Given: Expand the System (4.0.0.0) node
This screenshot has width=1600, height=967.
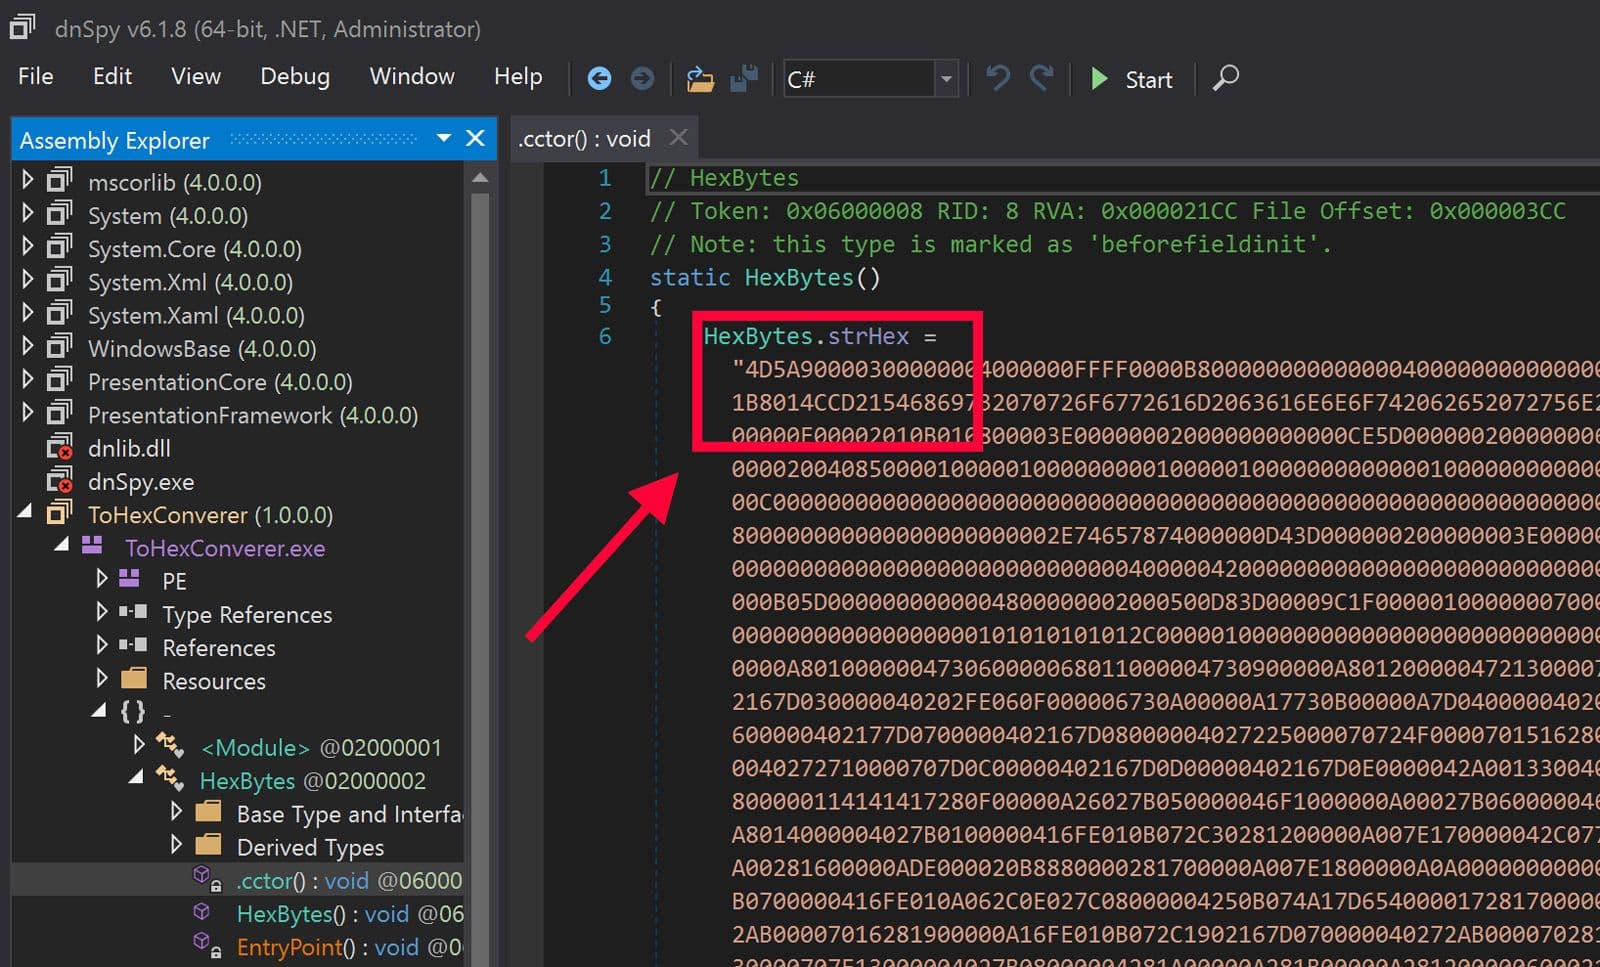Looking at the screenshot, I should coord(28,213).
